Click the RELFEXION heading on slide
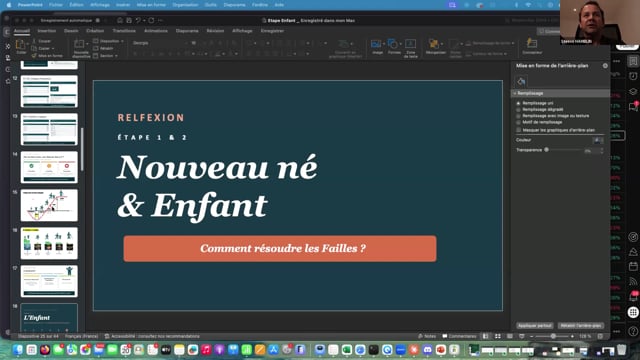The image size is (640, 360). coord(151,118)
